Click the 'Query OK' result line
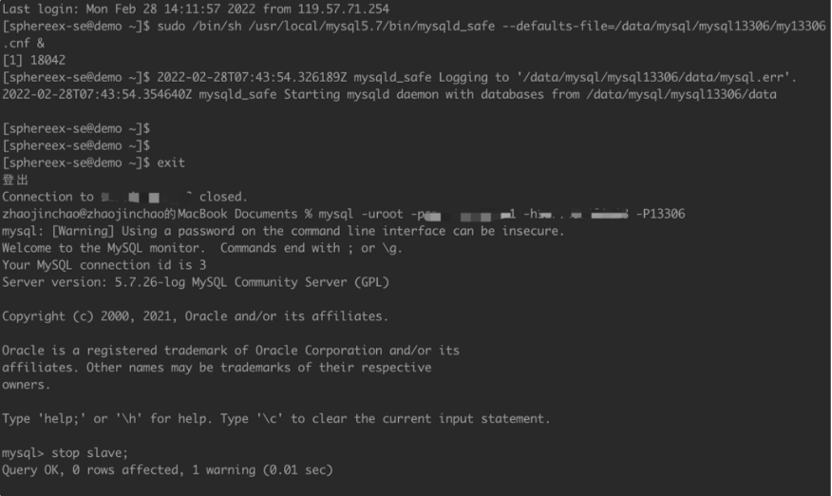832x496 pixels. [x=166, y=469]
